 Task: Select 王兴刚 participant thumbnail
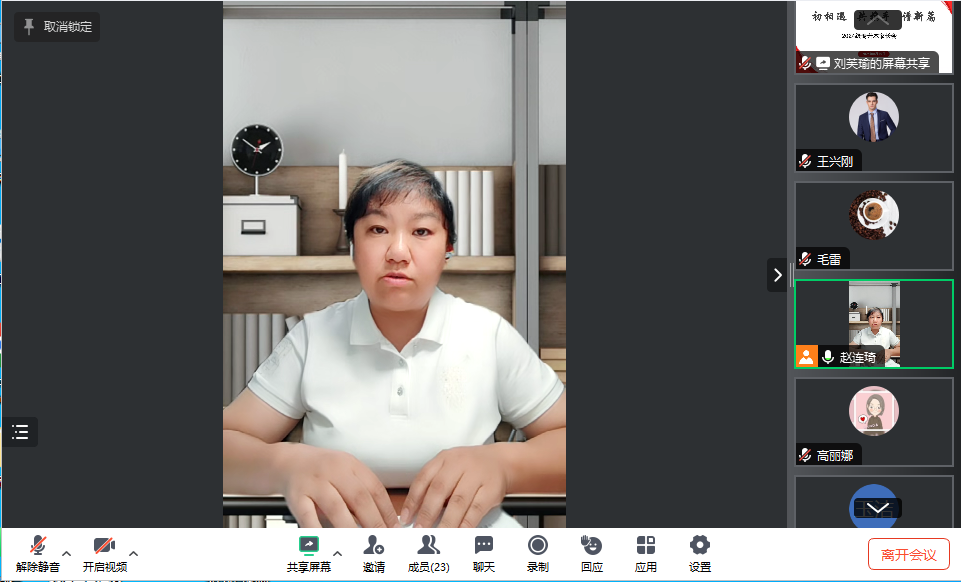click(x=873, y=126)
